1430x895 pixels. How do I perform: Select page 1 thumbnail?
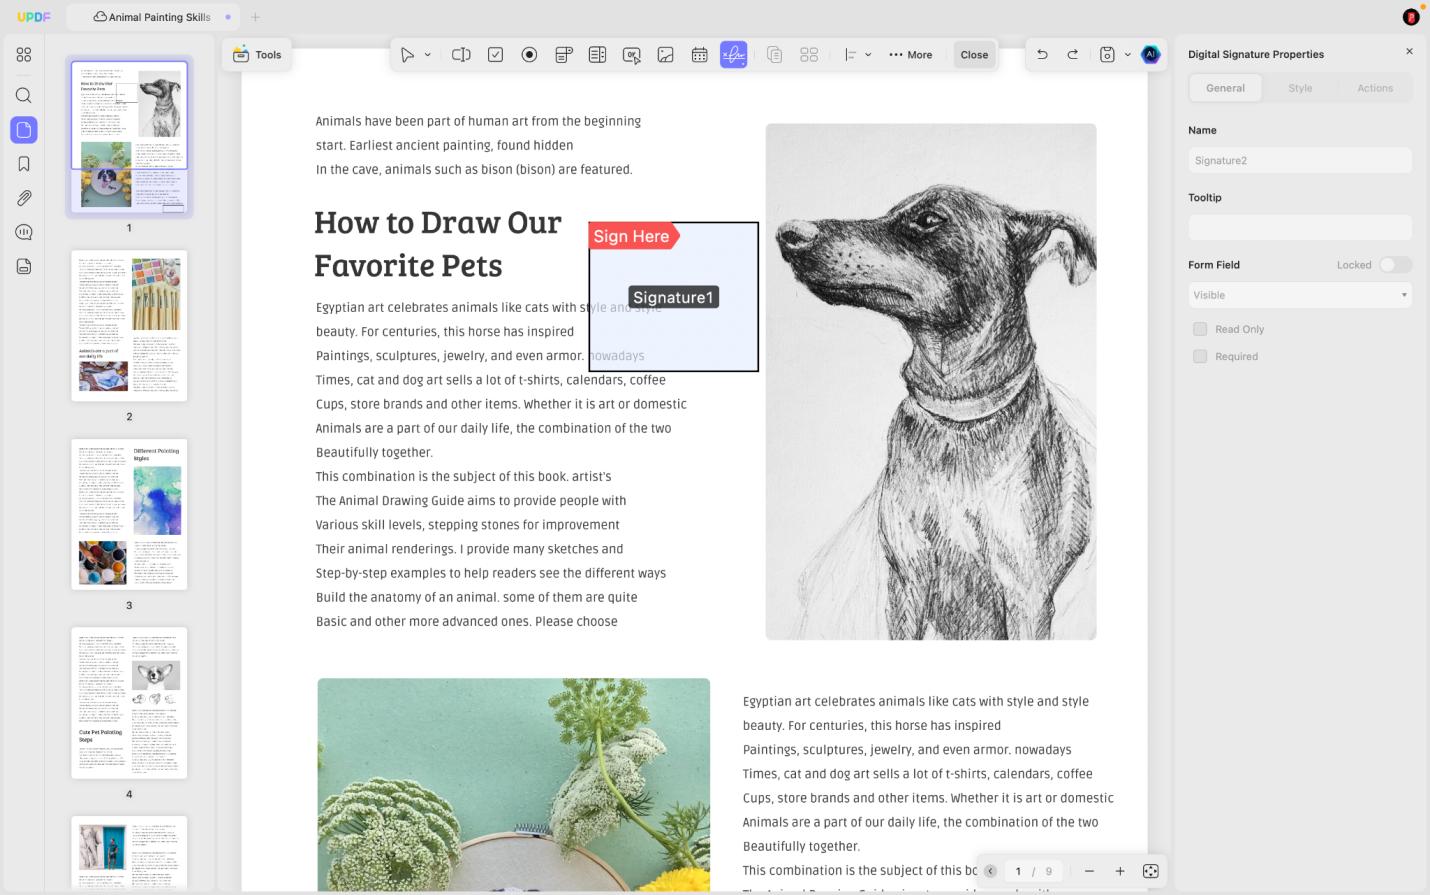[129, 136]
